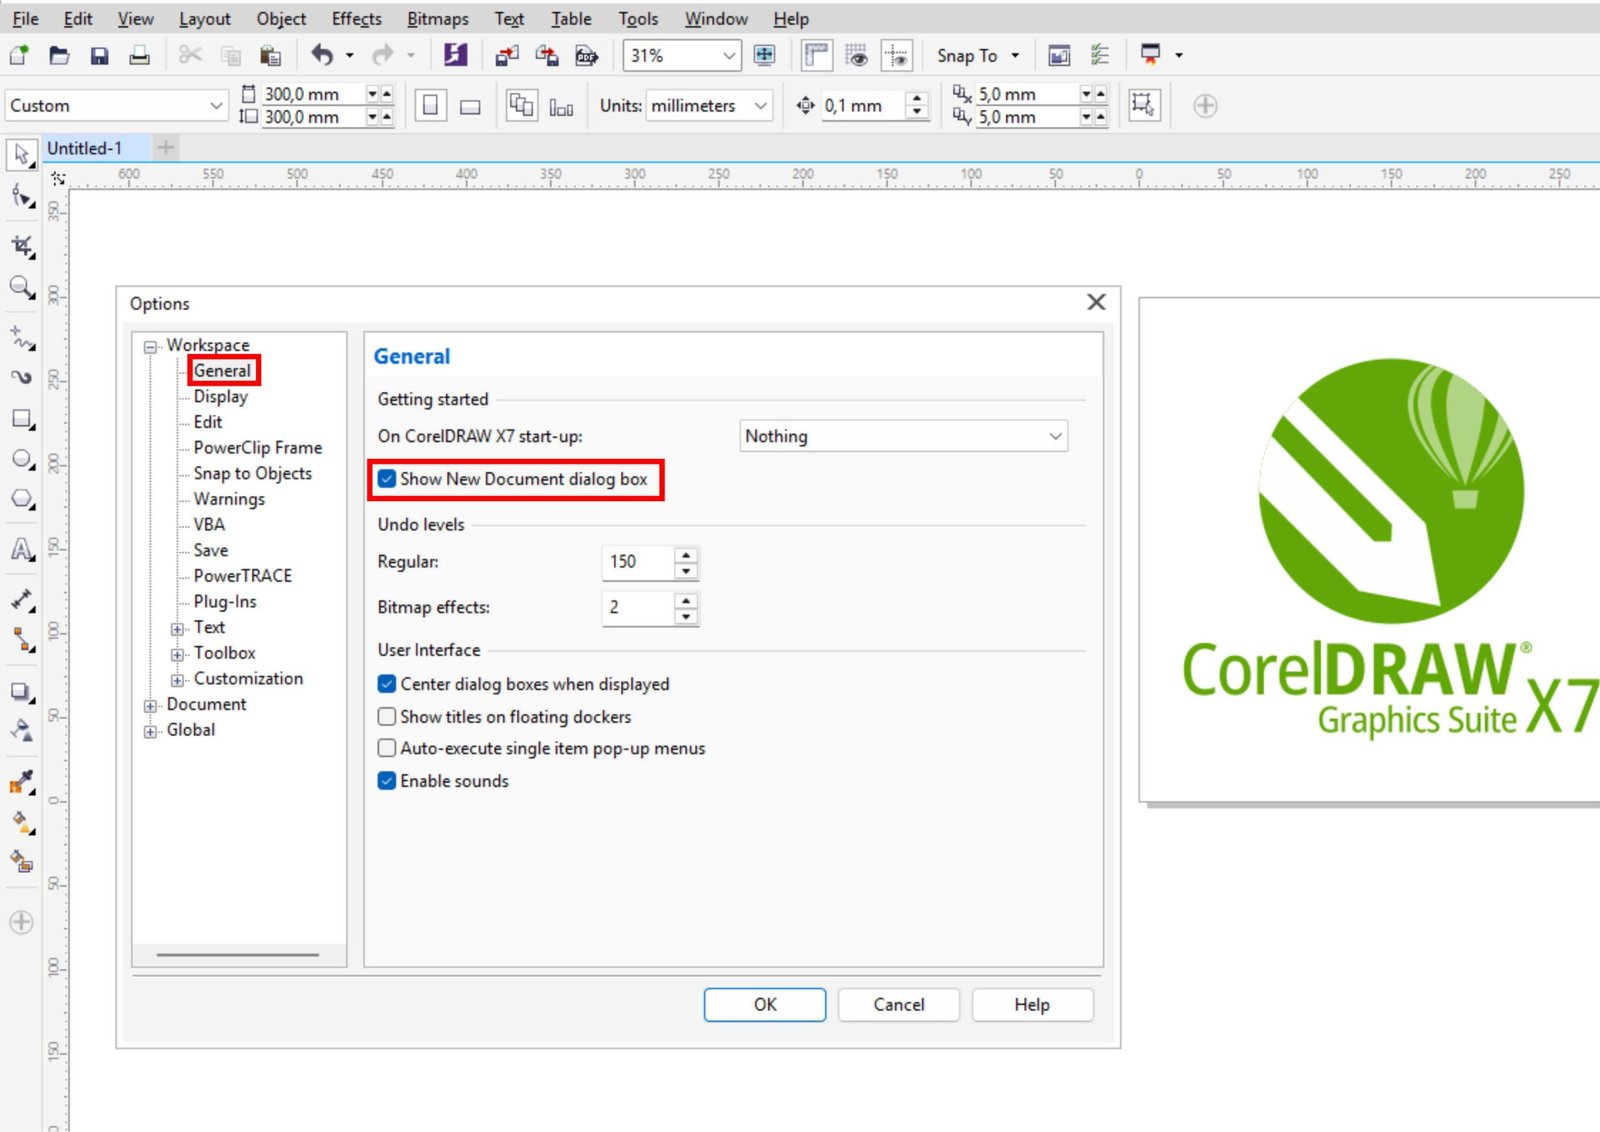Screen dimensions: 1600x1132
Task: Open the Publish to PDF function
Action: tap(588, 56)
